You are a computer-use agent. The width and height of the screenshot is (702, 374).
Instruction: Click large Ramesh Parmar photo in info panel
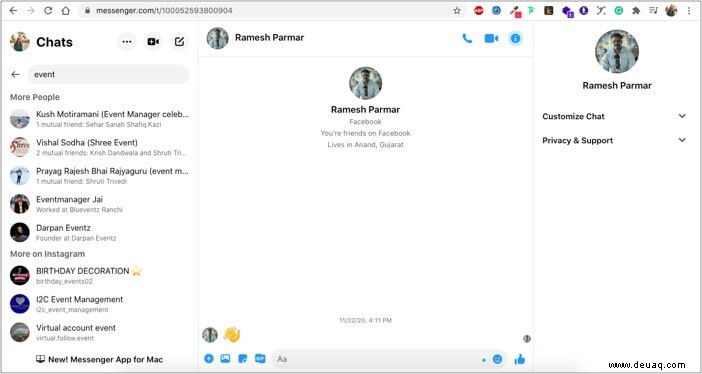(617, 52)
